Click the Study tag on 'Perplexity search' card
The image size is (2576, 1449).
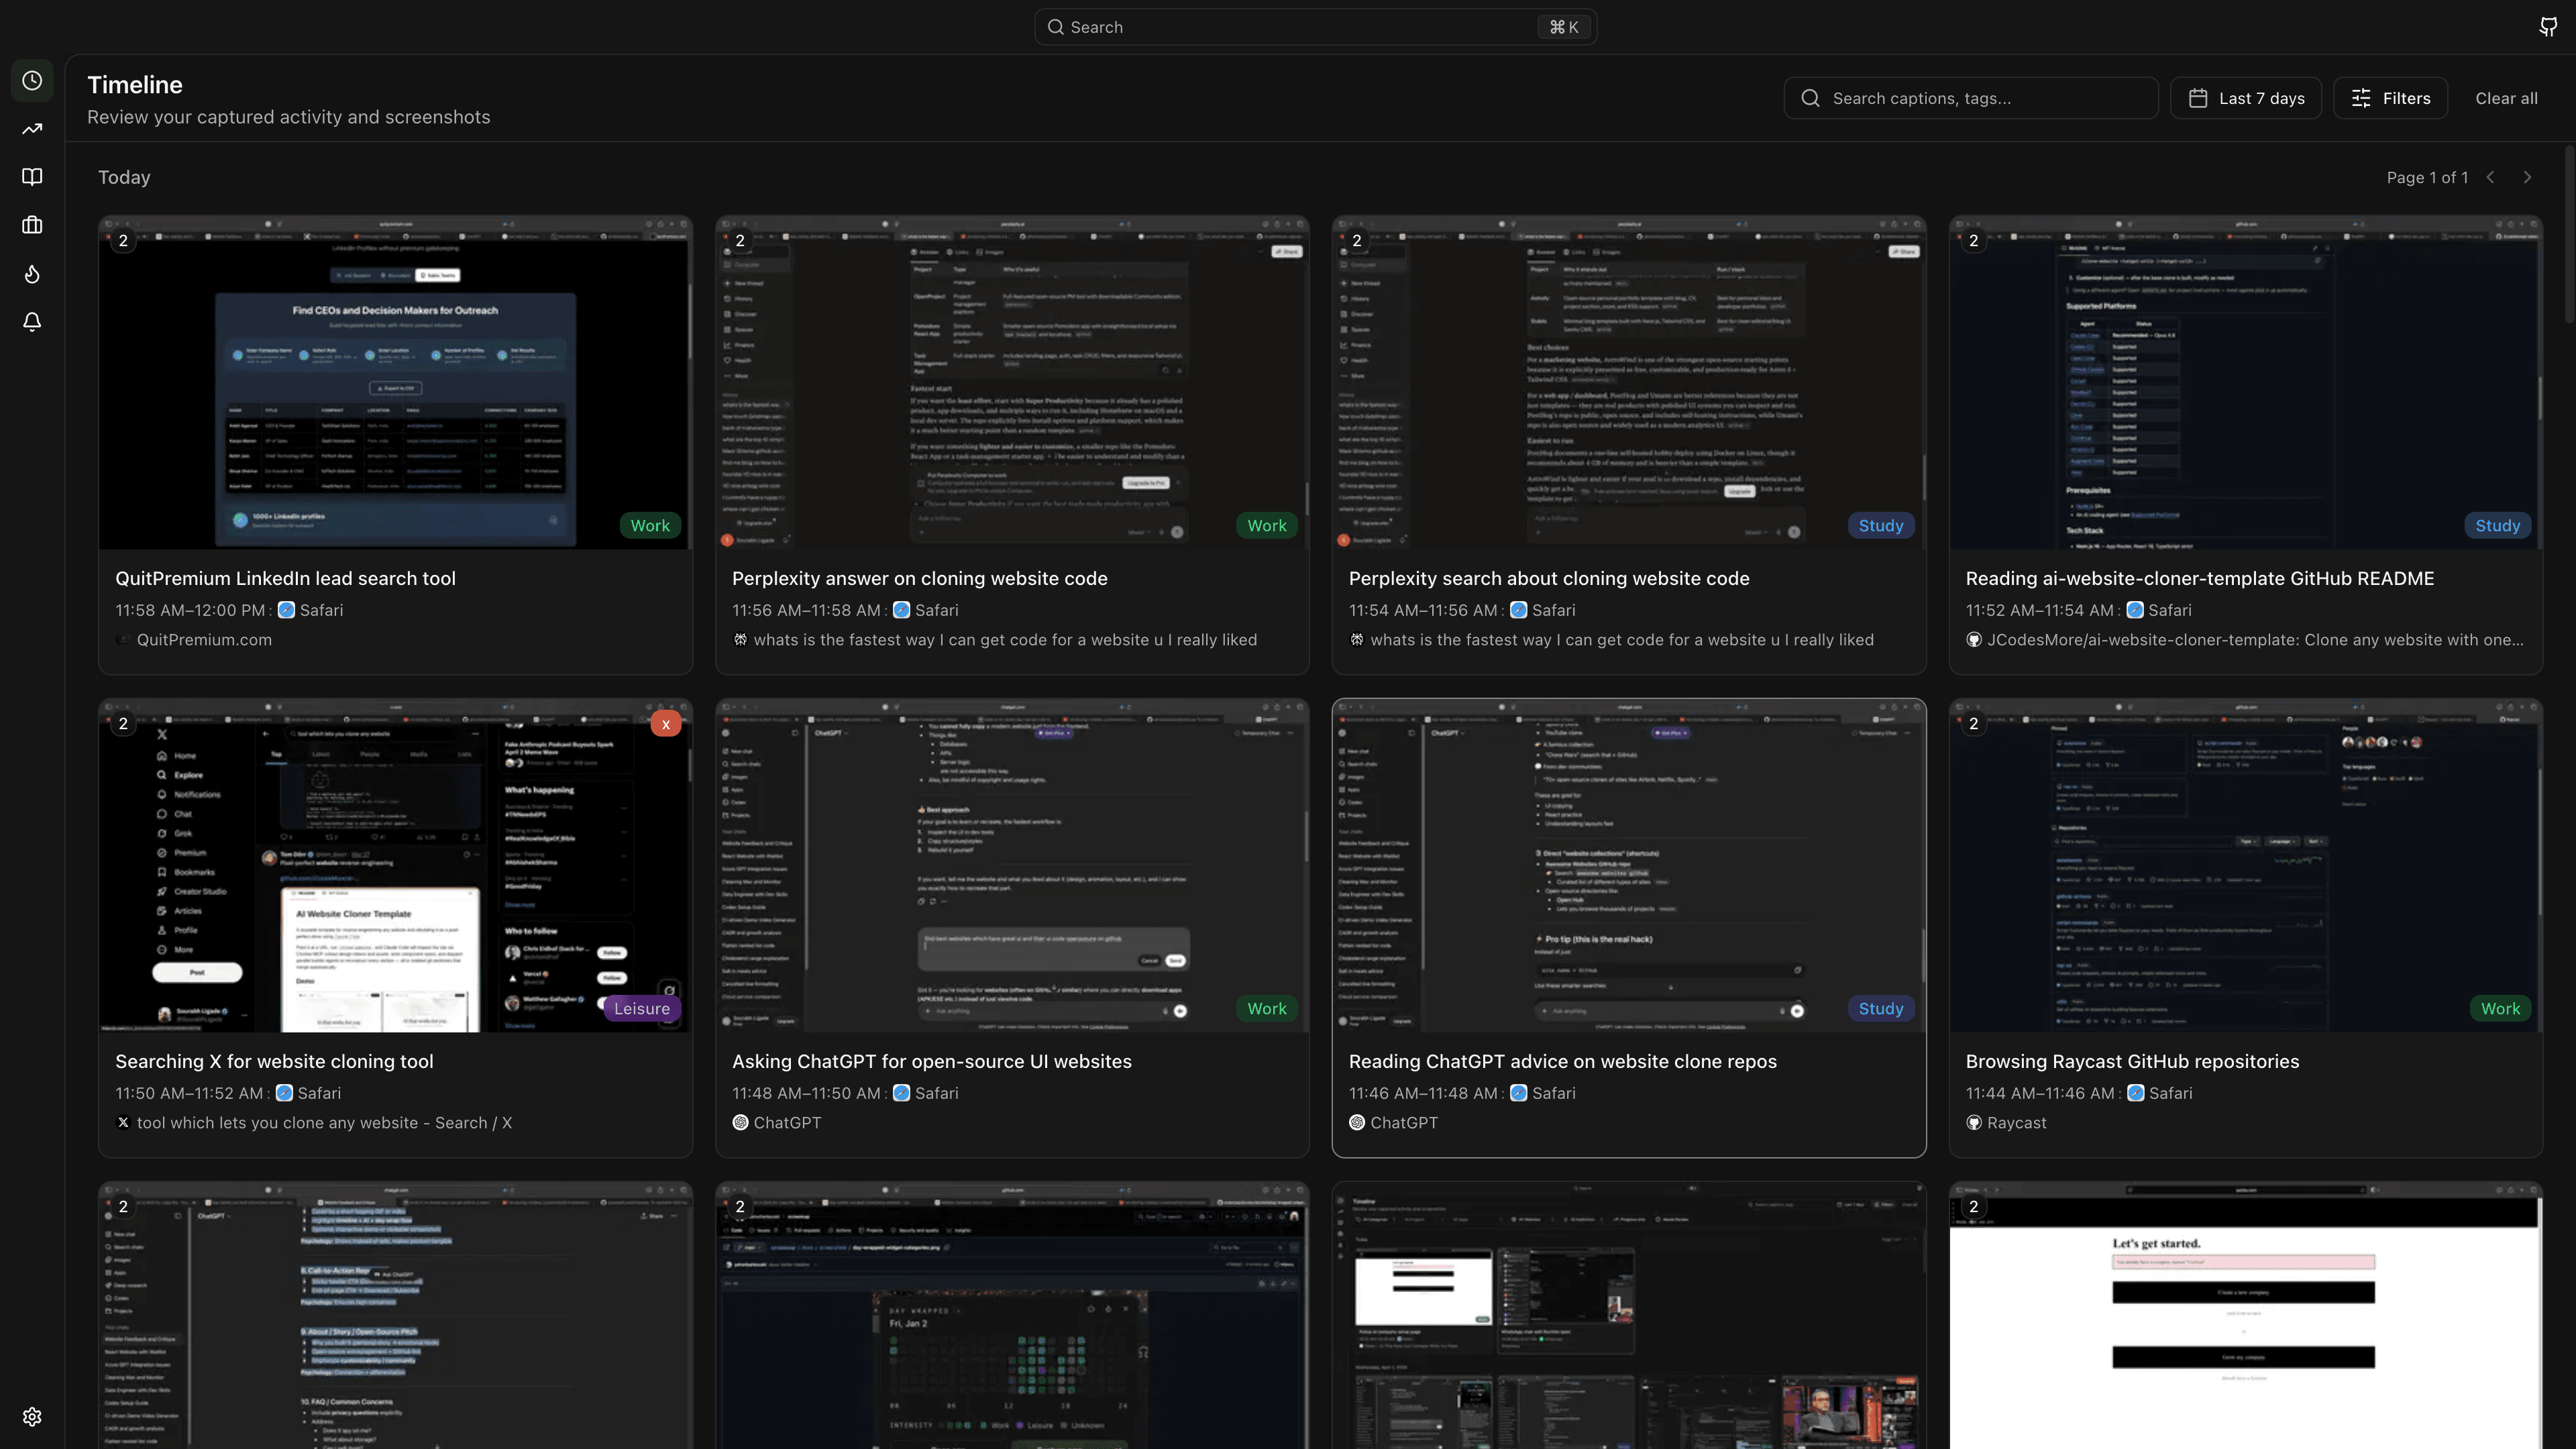[x=1881, y=526]
